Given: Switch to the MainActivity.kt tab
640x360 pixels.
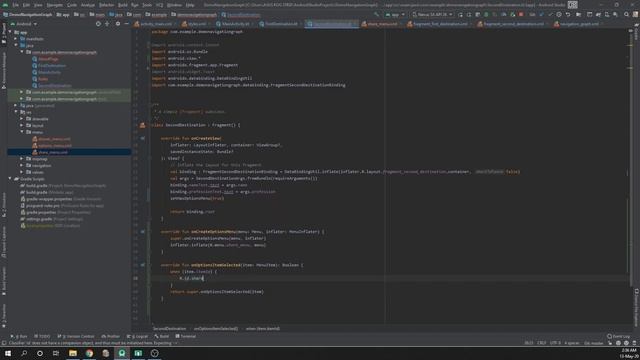Looking at the screenshot, I should (235, 24).
